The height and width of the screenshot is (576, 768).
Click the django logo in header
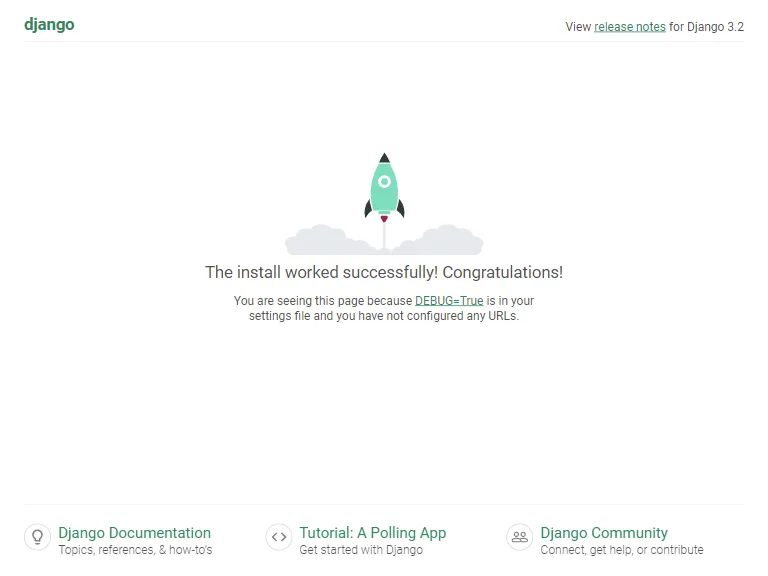[x=49, y=24]
